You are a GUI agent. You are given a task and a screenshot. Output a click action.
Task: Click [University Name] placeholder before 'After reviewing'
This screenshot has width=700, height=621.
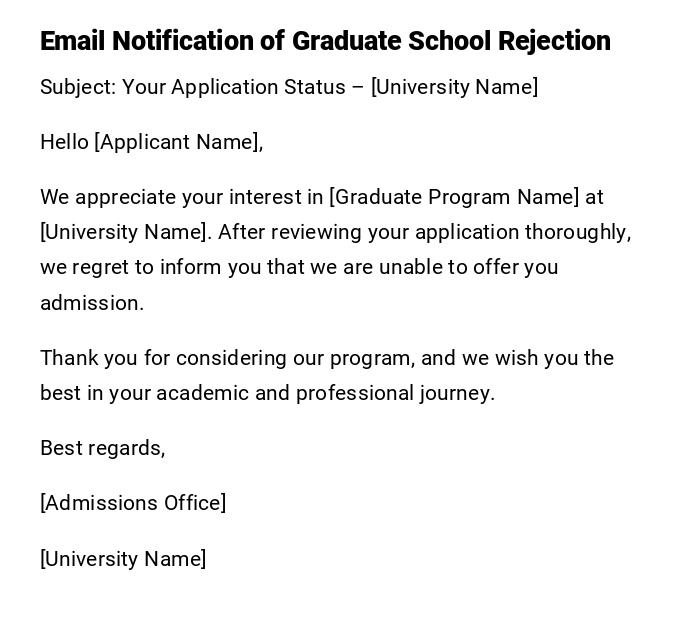pos(125,232)
